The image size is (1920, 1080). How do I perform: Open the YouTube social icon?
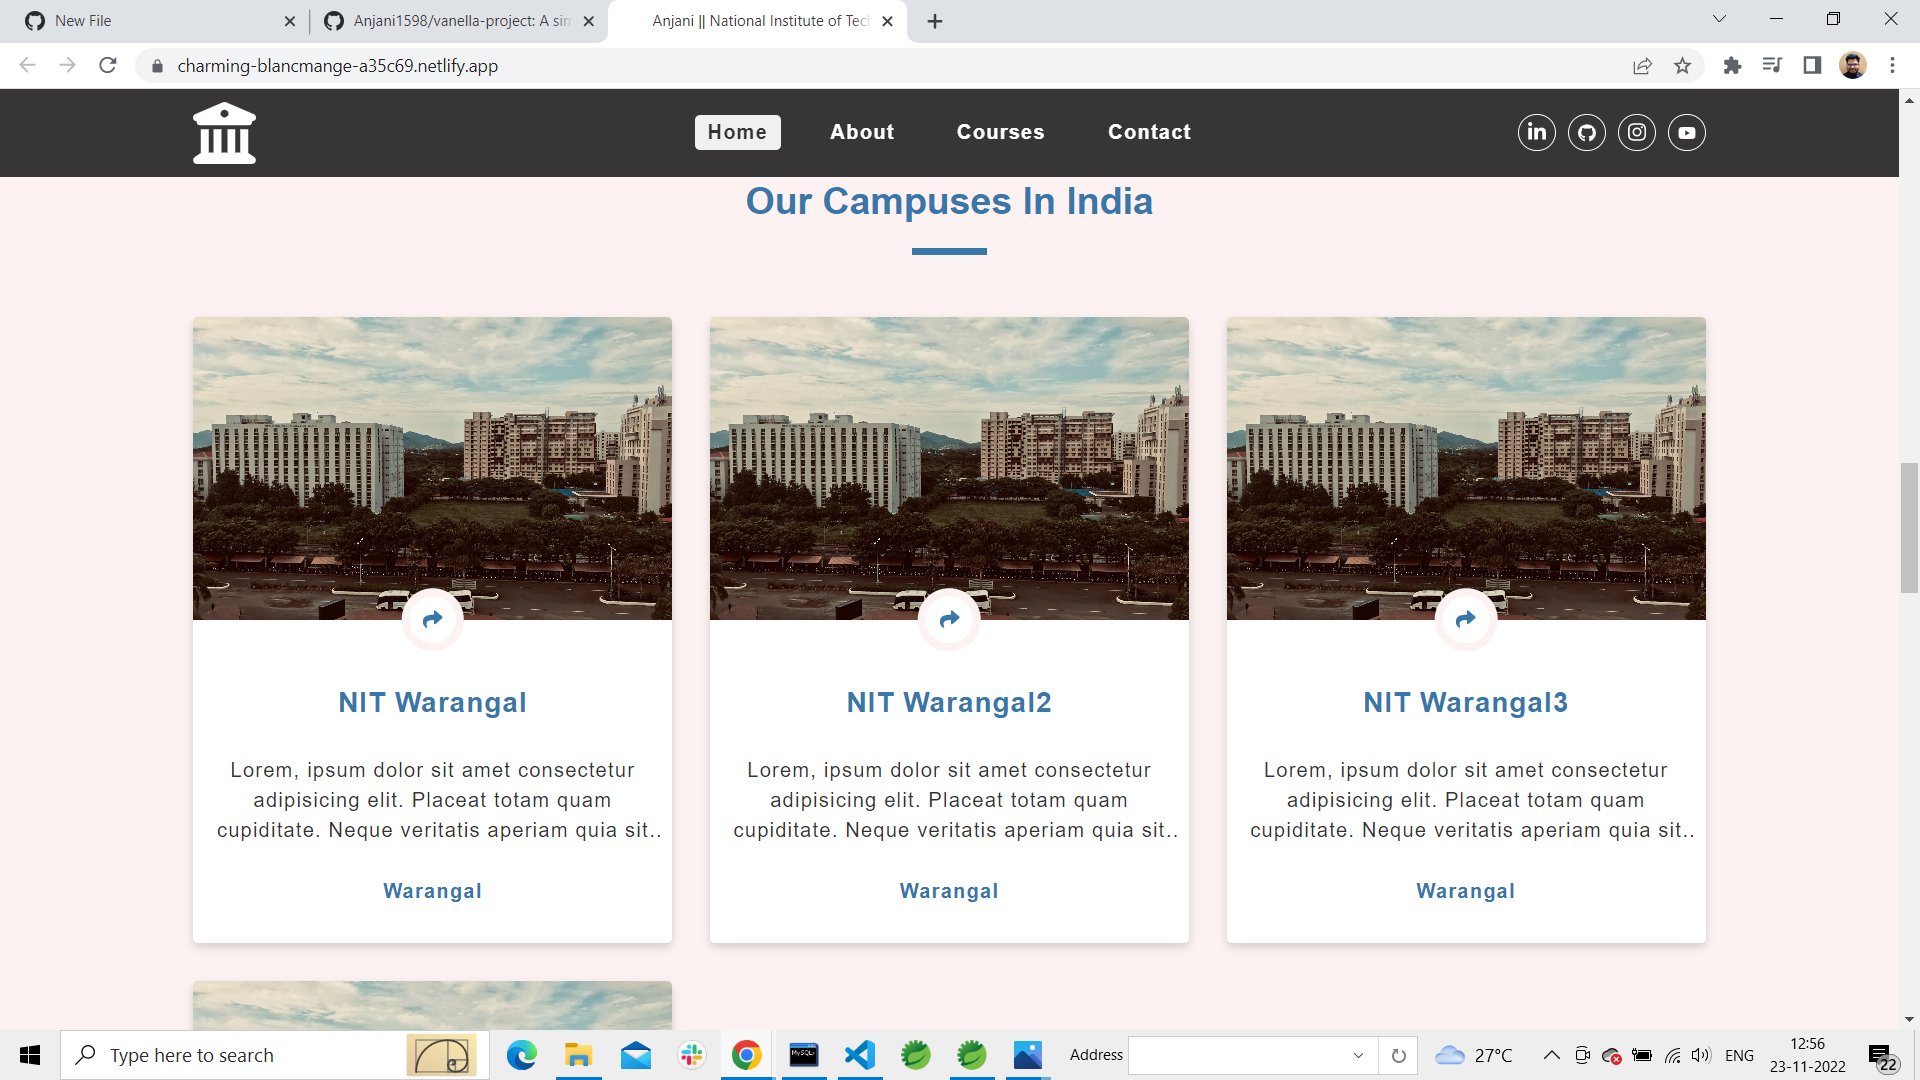tap(1686, 132)
